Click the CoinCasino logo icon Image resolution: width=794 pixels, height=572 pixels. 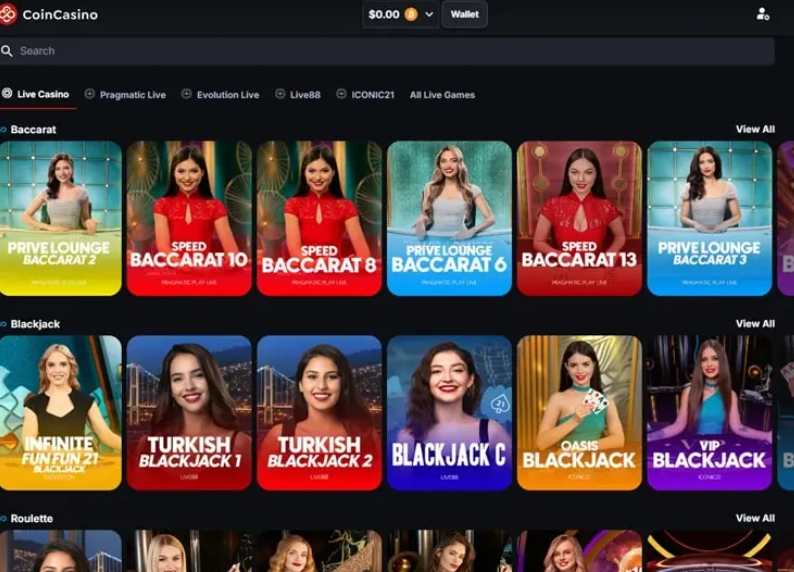[8, 14]
